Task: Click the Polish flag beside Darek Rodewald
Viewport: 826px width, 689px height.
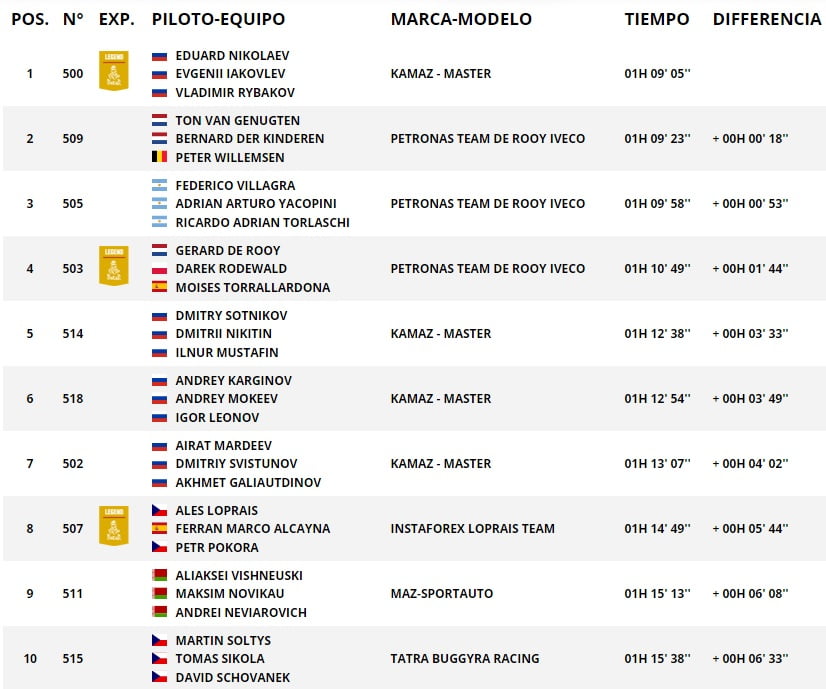Action: pyautogui.click(x=160, y=269)
